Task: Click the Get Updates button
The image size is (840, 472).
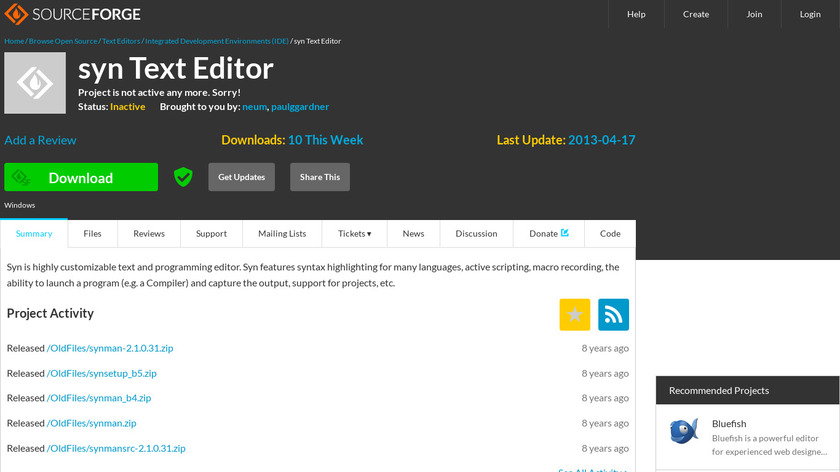Action: click(242, 177)
